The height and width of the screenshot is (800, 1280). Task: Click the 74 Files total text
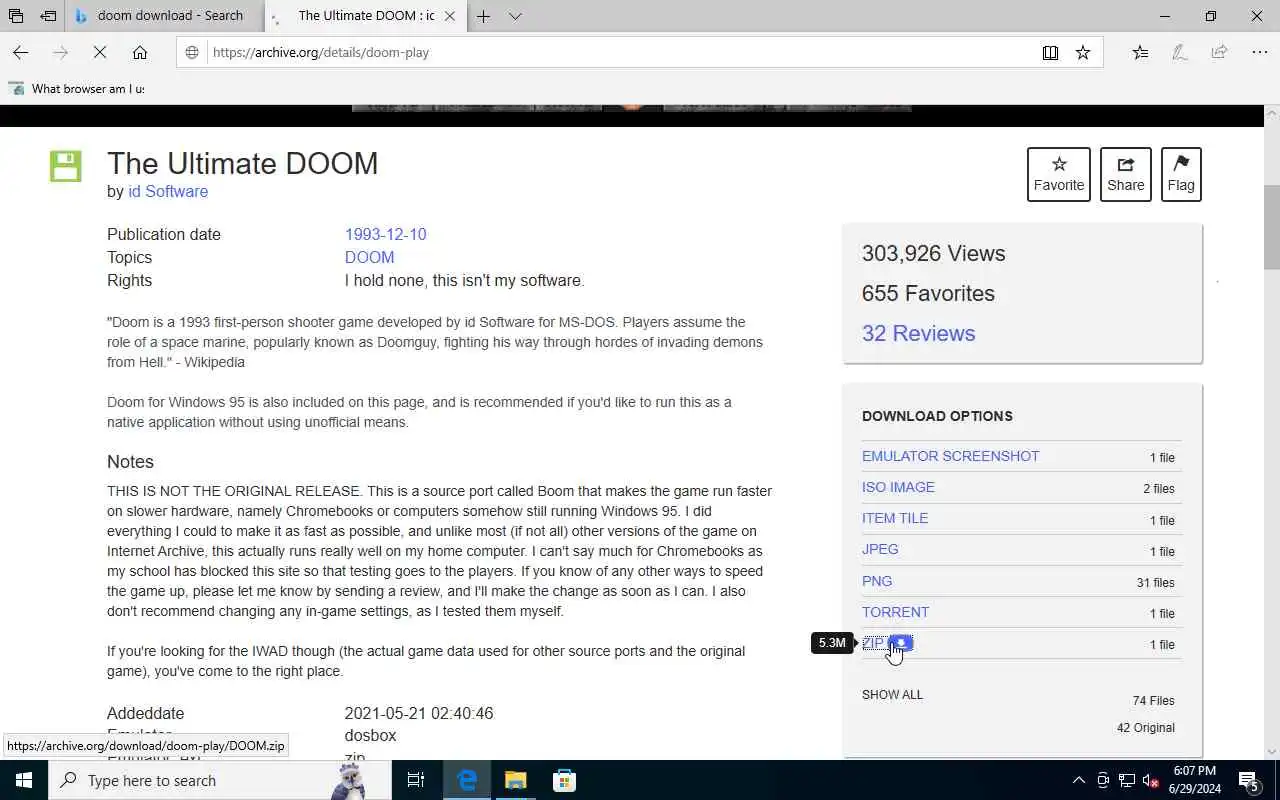(1153, 701)
